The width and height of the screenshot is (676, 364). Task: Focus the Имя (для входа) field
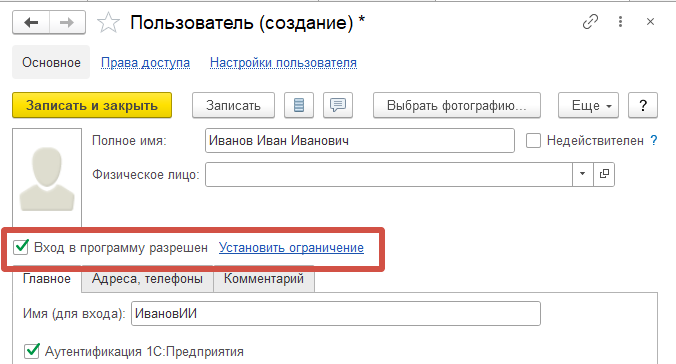[336, 314]
